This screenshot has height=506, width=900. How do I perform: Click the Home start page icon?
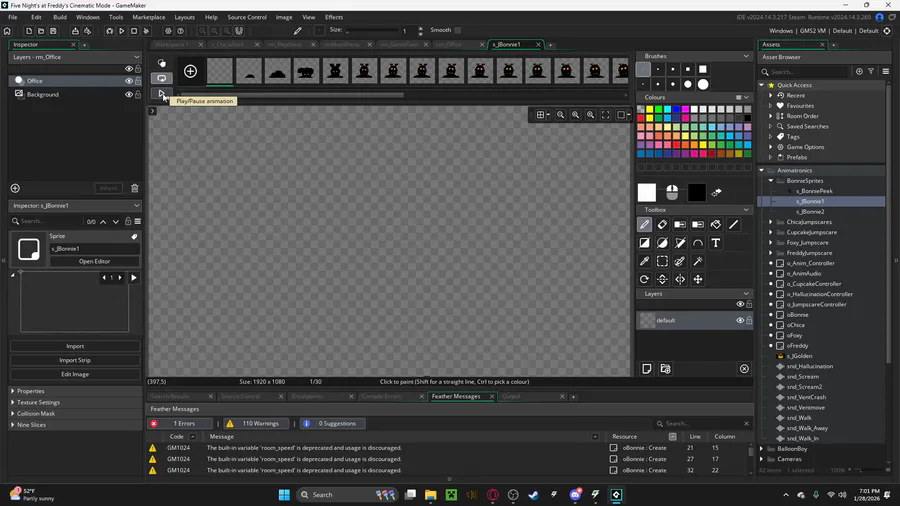click(7, 31)
